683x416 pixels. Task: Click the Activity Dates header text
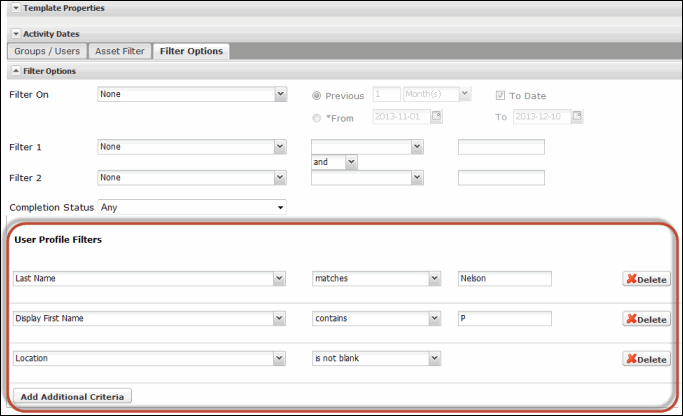[x=51, y=34]
